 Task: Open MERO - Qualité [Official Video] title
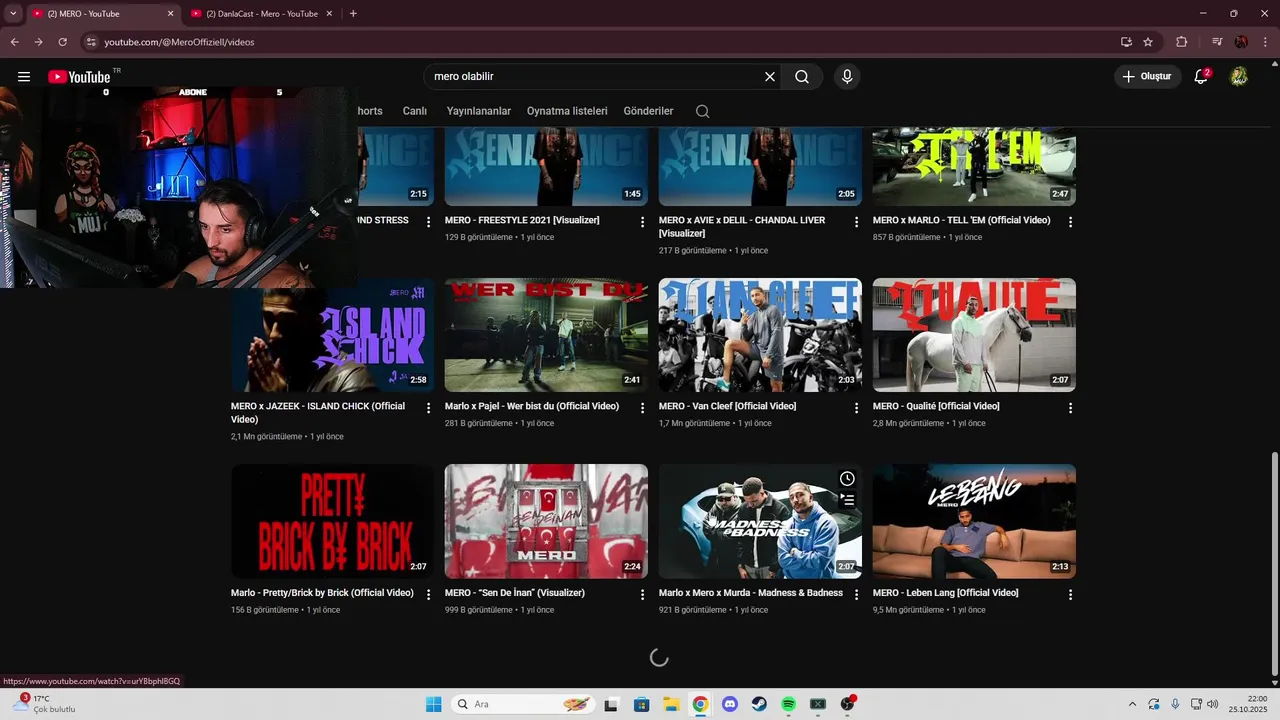(x=936, y=406)
